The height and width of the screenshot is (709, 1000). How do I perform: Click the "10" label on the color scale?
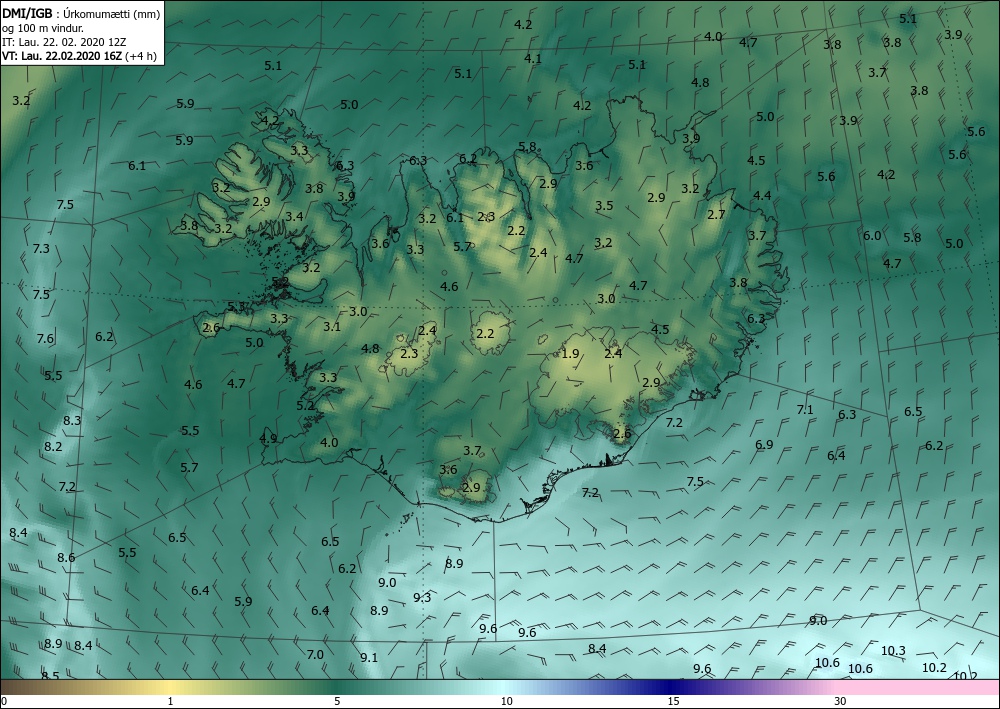point(506,702)
